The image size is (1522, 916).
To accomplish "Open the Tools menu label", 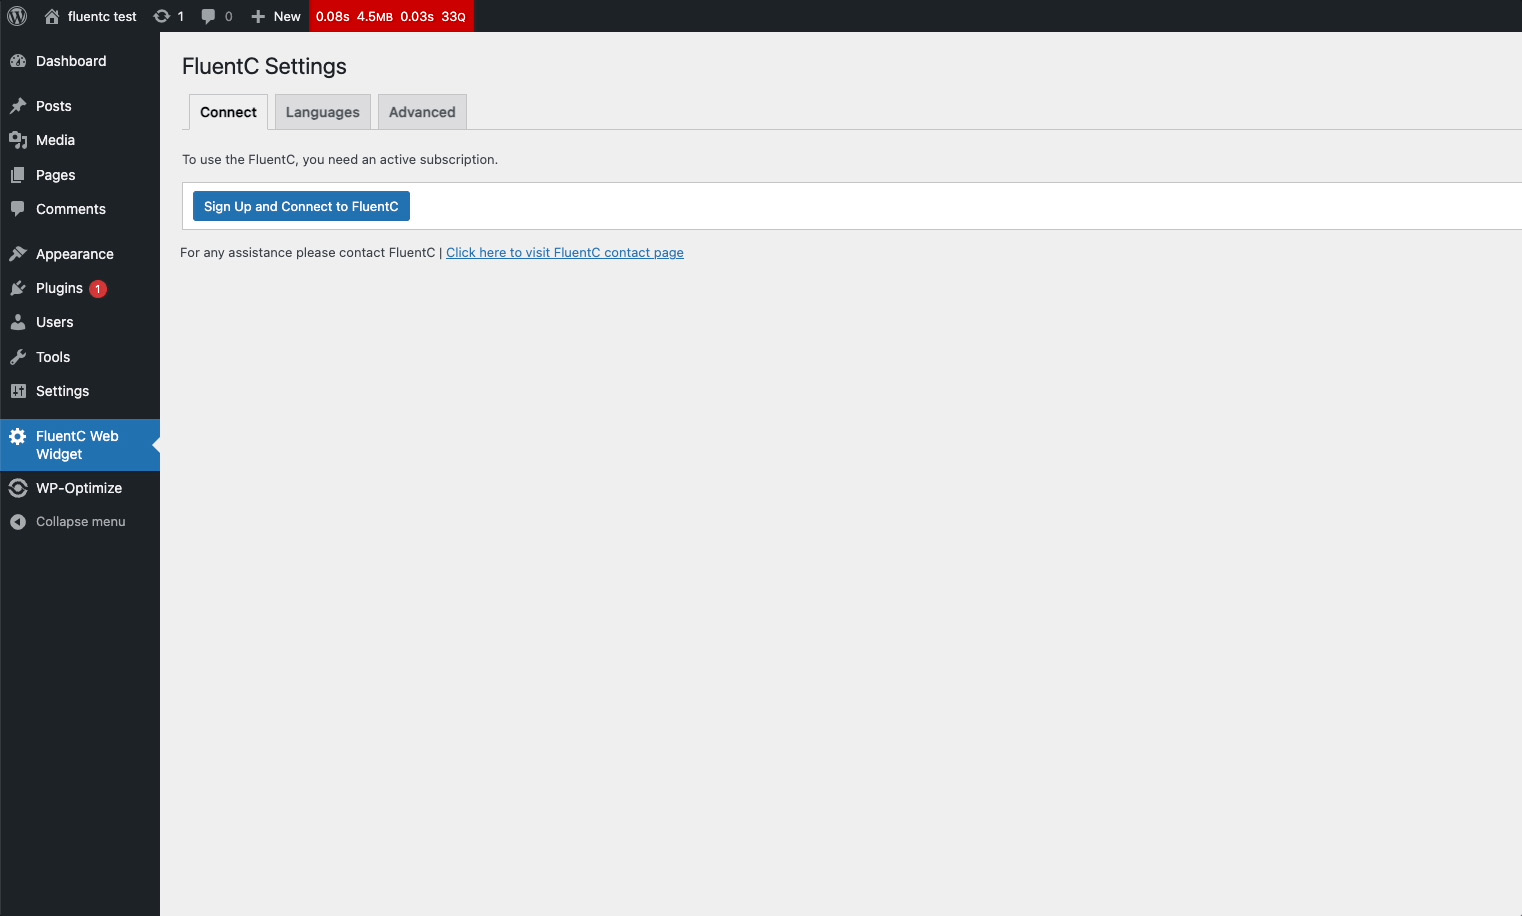I will (x=53, y=357).
